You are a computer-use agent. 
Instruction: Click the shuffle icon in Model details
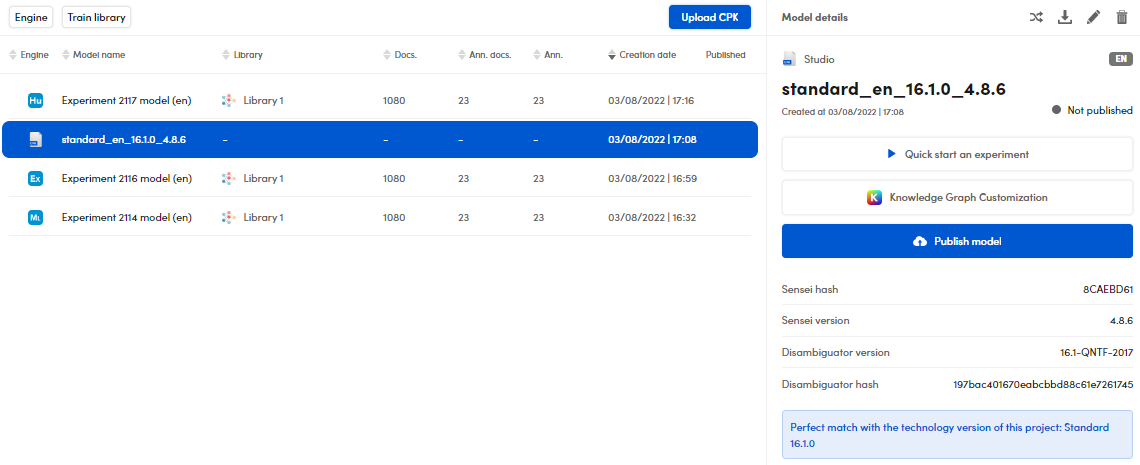[x=1036, y=17]
